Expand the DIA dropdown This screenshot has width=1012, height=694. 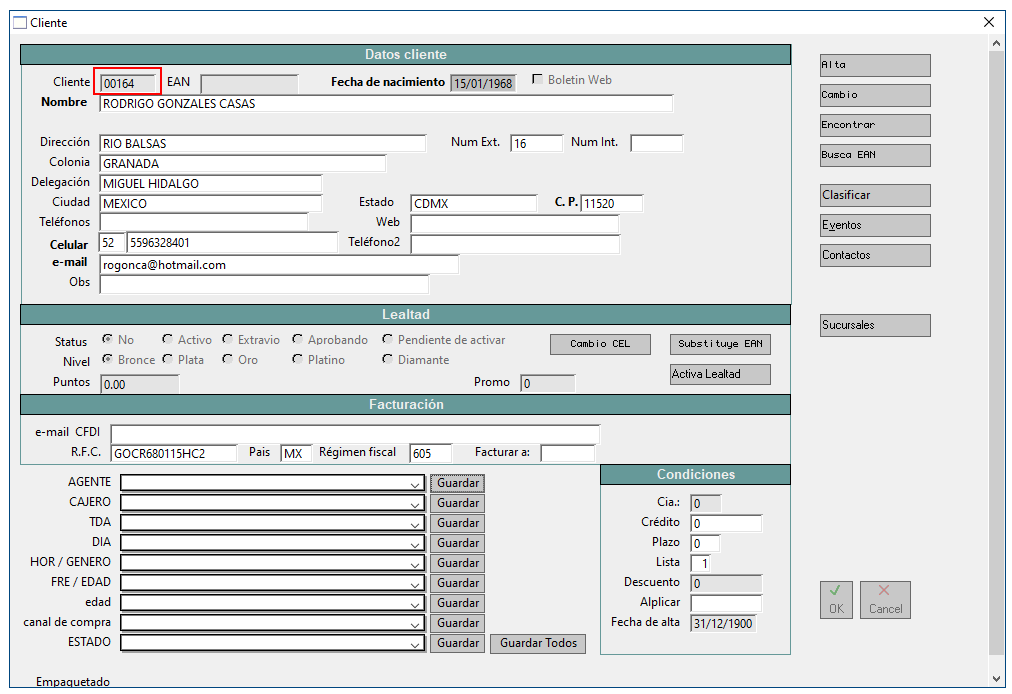click(415, 544)
